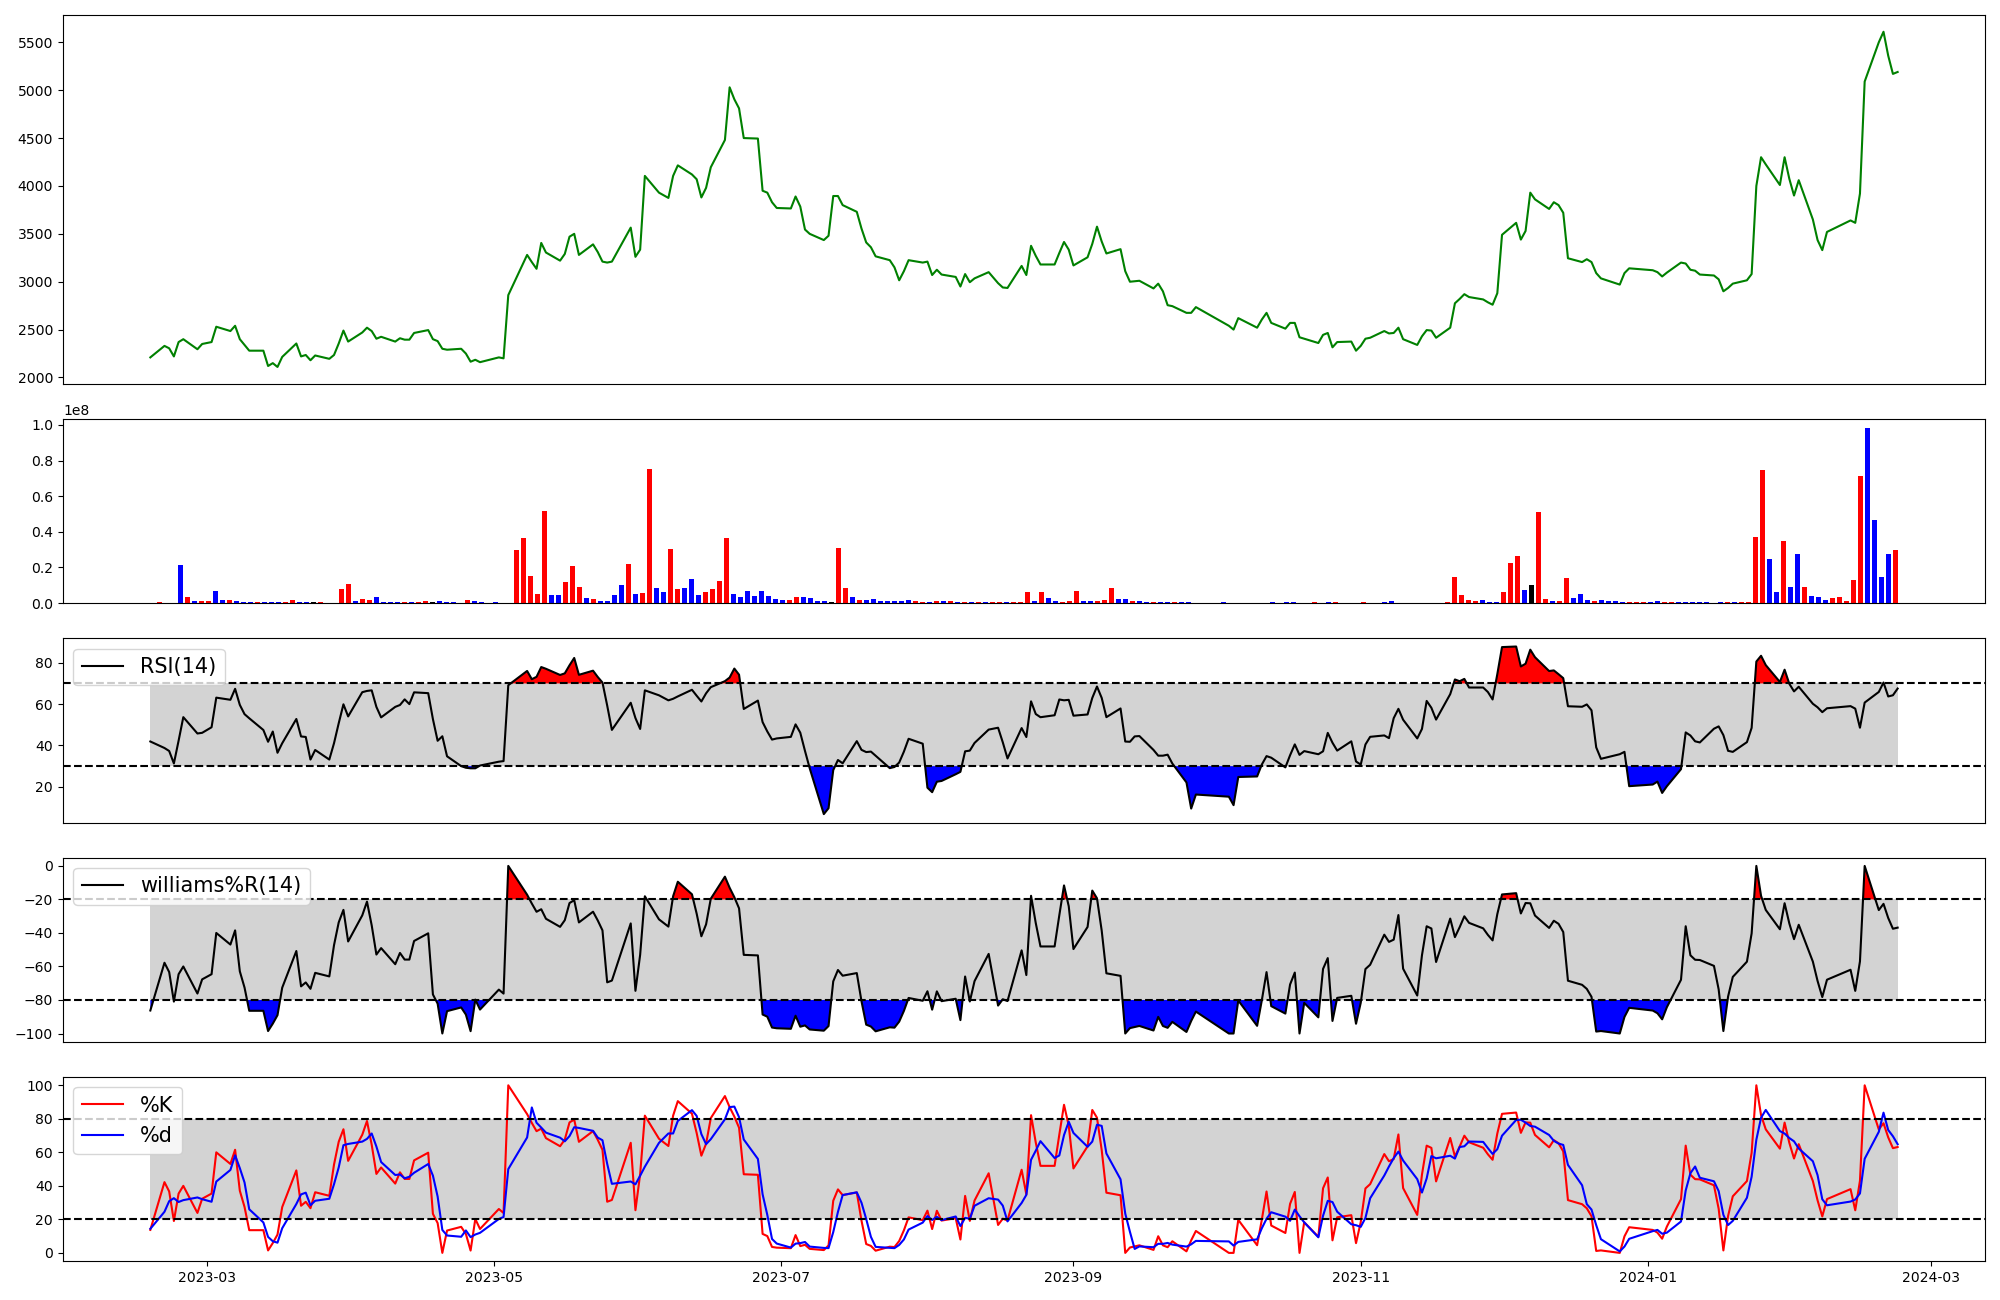The height and width of the screenshot is (1300, 2000).
Task: Click the 2023-03 x-axis date label
Action: click(x=207, y=1277)
